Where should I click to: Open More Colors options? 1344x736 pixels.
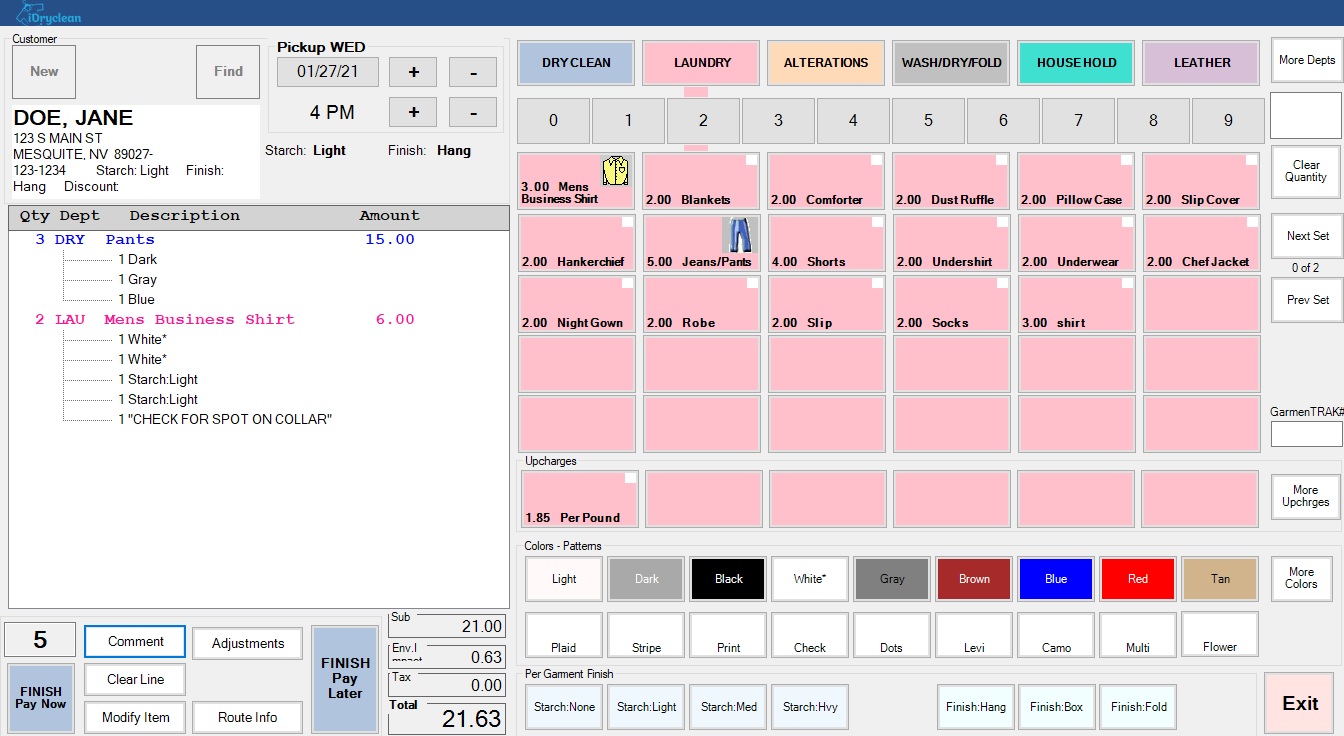[x=1301, y=578]
